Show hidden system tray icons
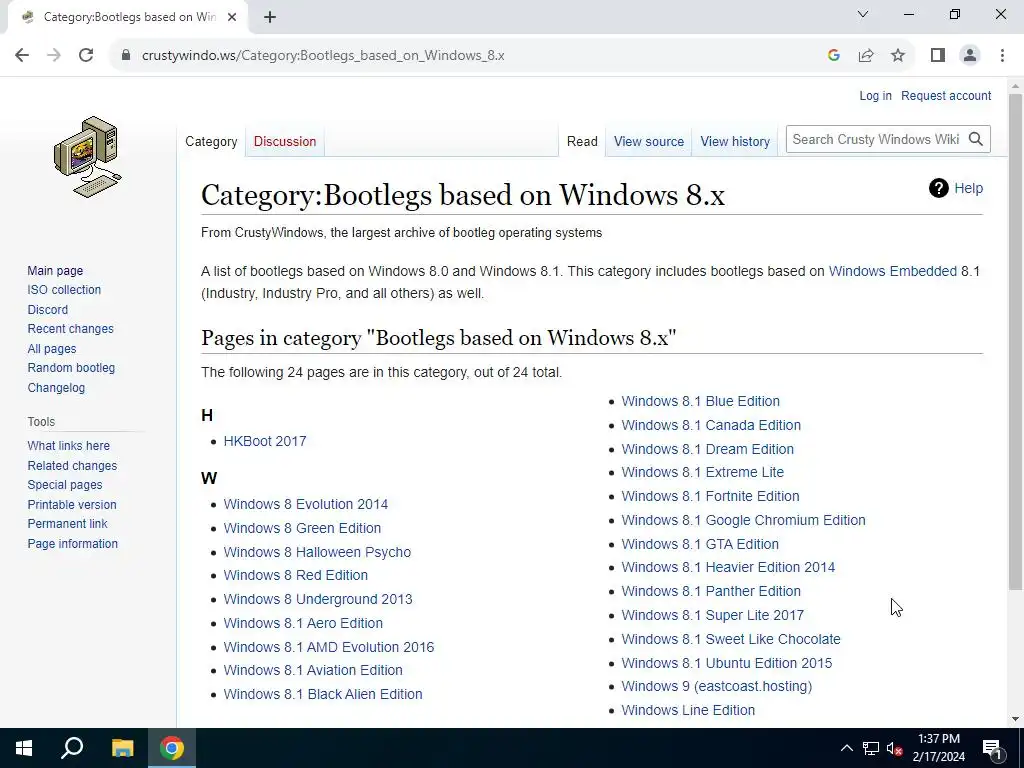Viewport: 1024px width, 768px height. (846, 748)
